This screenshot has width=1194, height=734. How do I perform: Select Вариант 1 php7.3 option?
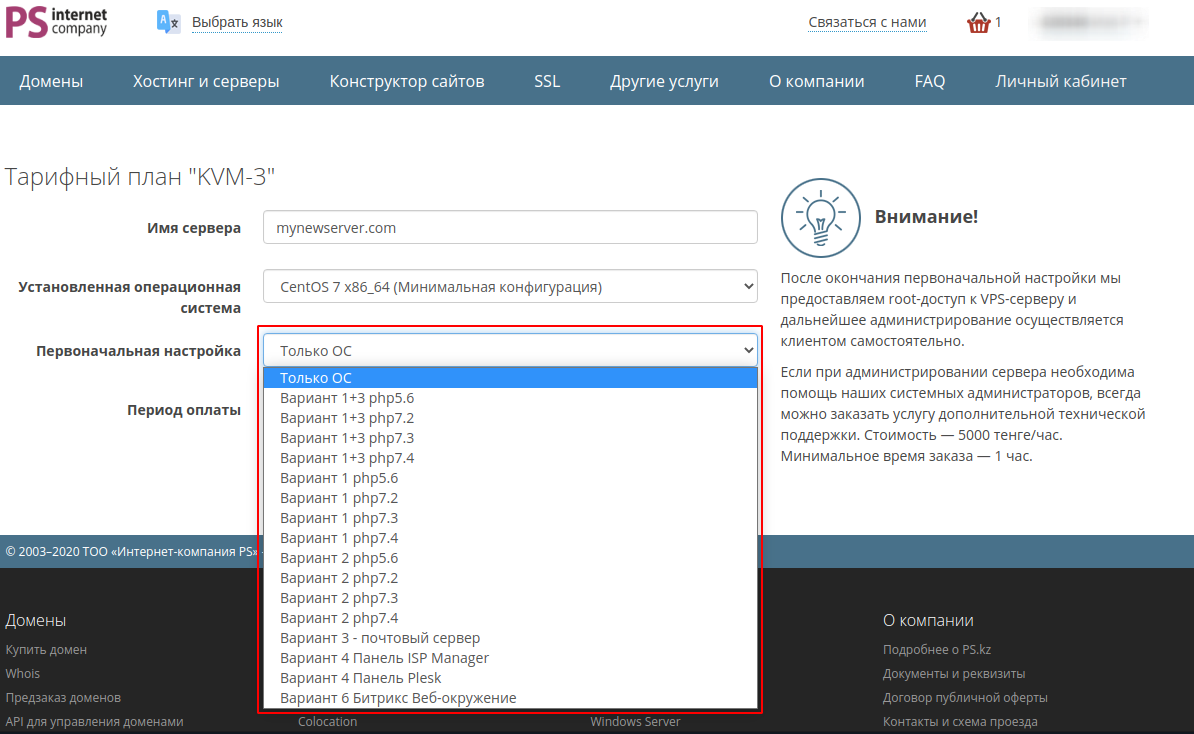510,518
